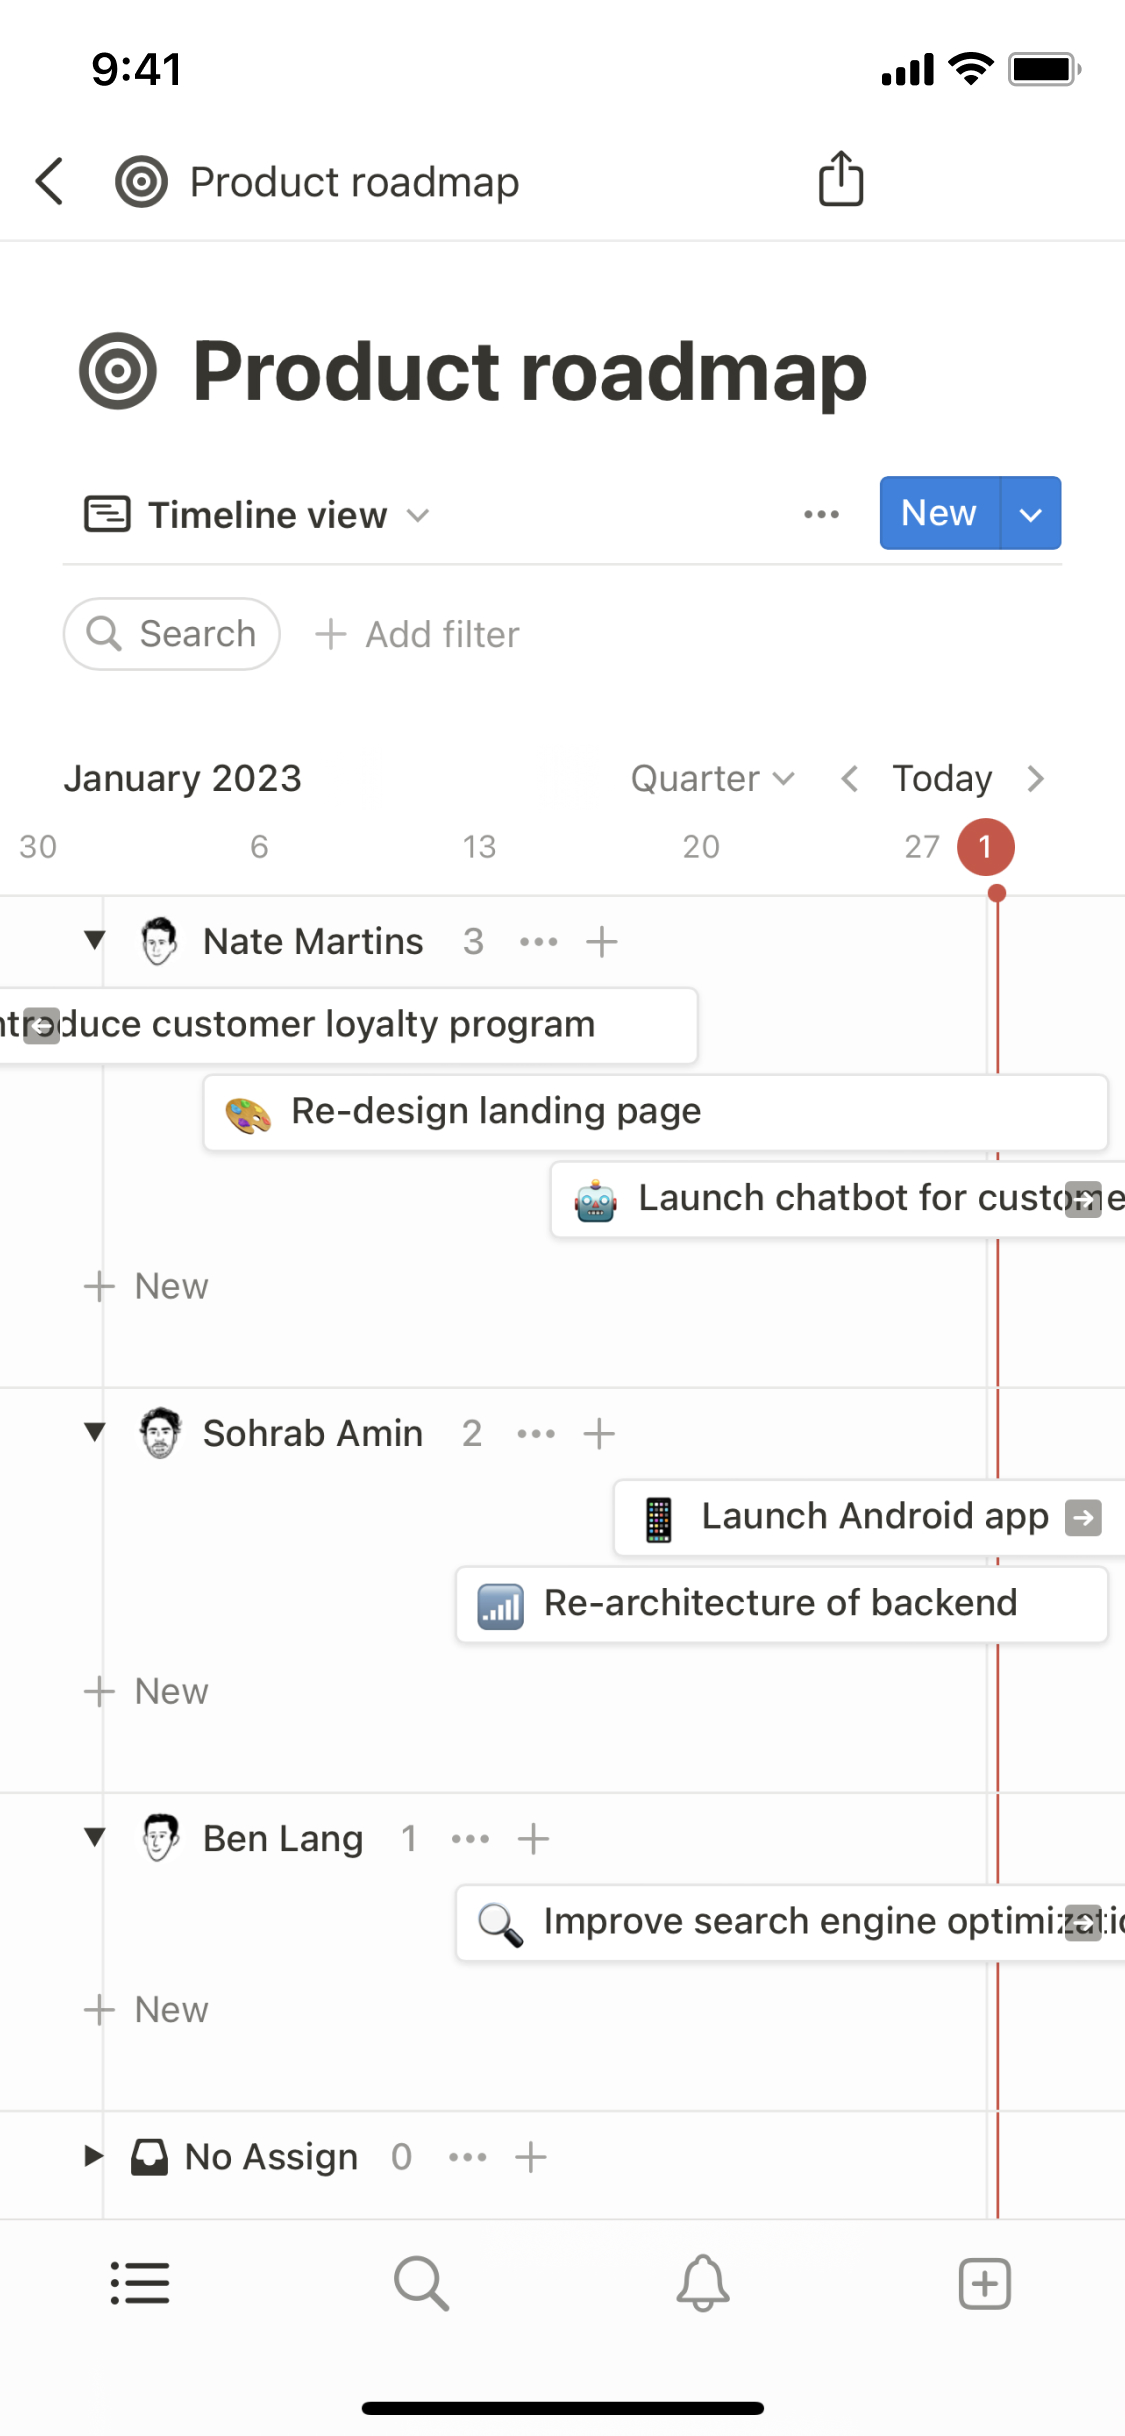Open the bottom list menu icon
The width and height of the screenshot is (1125, 2436).
(140, 2283)
